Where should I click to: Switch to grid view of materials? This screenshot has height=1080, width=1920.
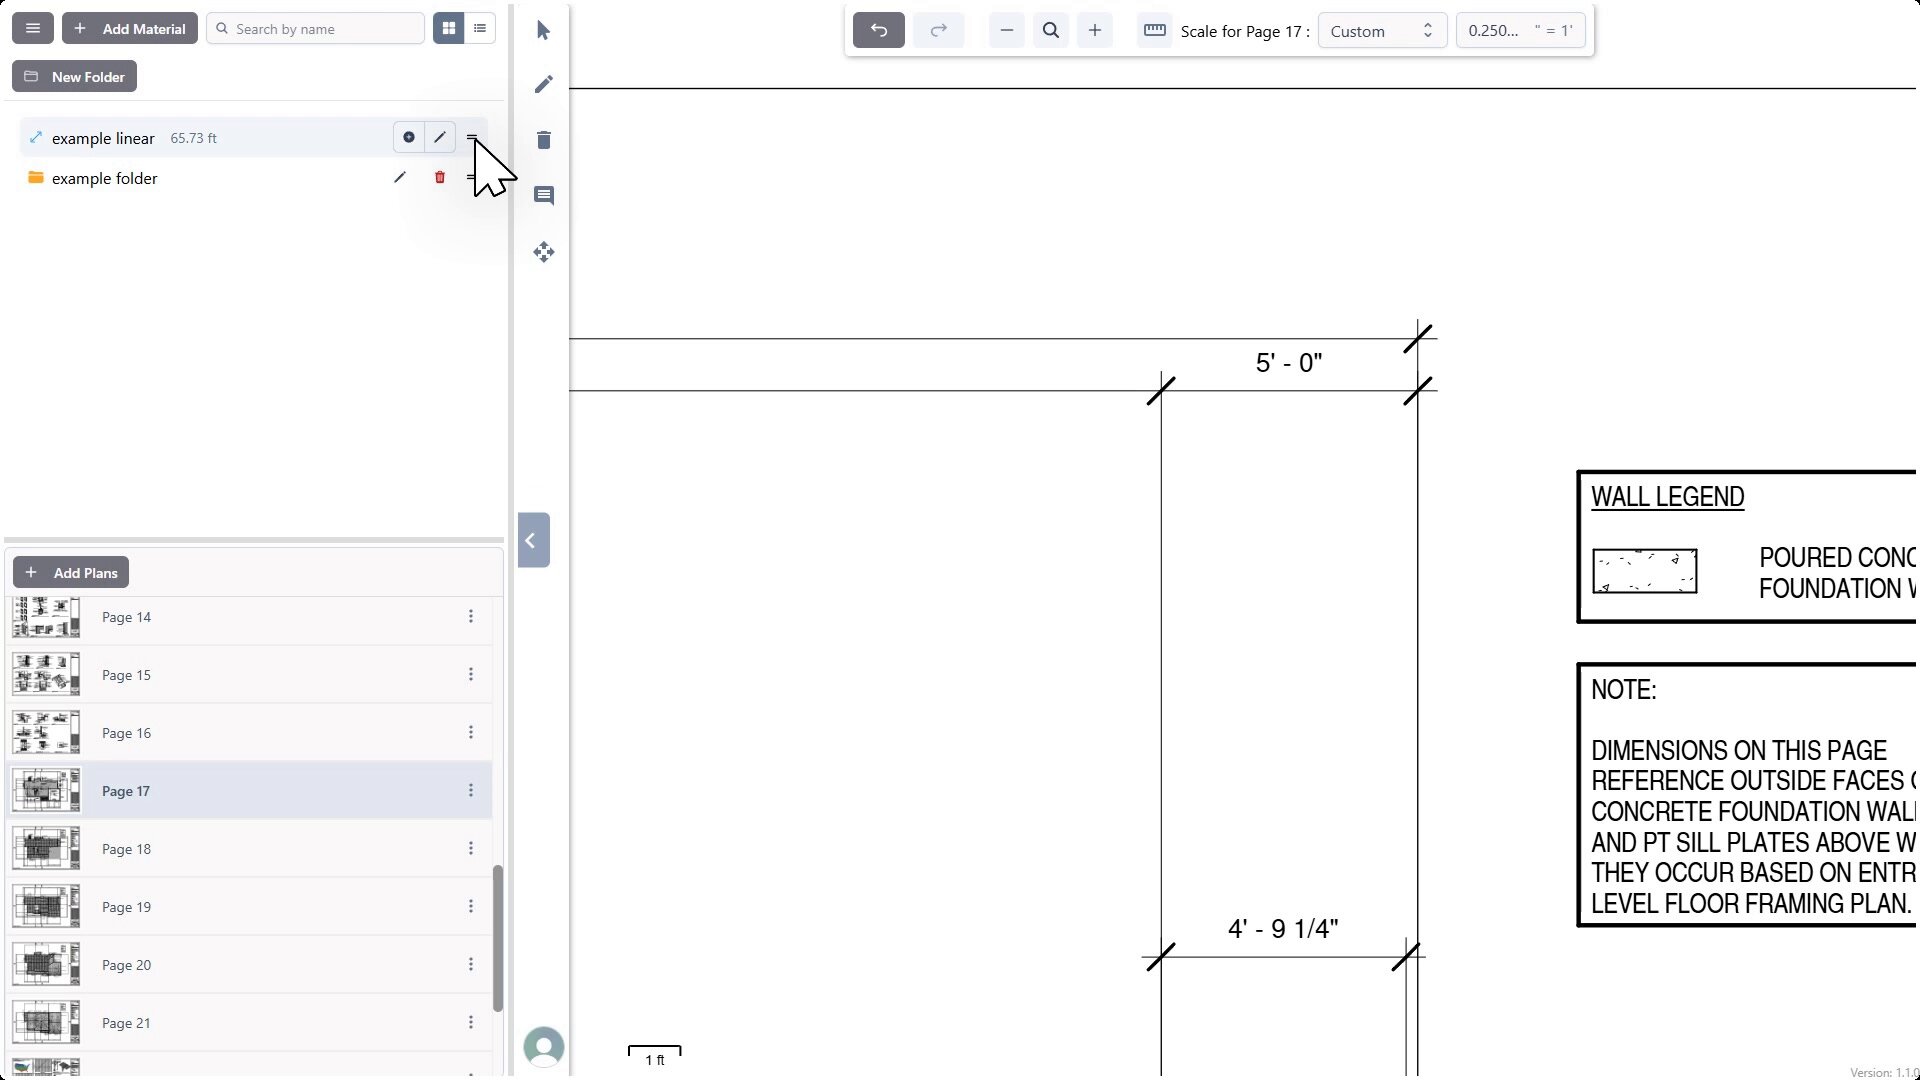tap(449, 29)
